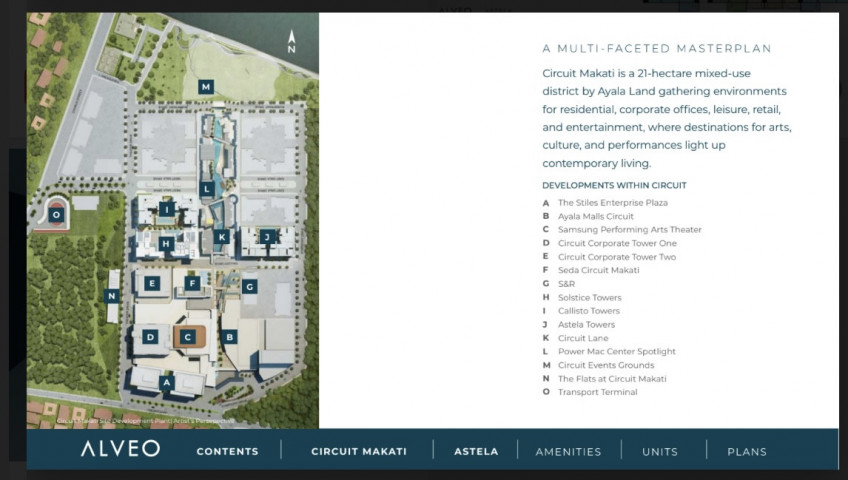Click 'Circuit Corporate Tower Two' legend entry
The width and height of the screenshot is (848, 480).
point(617,257)
